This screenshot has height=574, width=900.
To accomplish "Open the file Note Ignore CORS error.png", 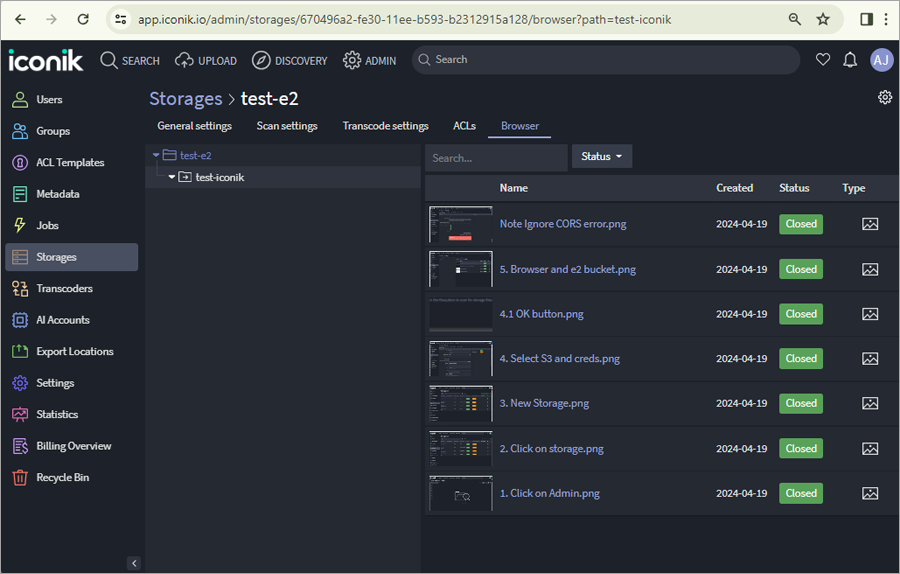I will (x=562, y=224).
